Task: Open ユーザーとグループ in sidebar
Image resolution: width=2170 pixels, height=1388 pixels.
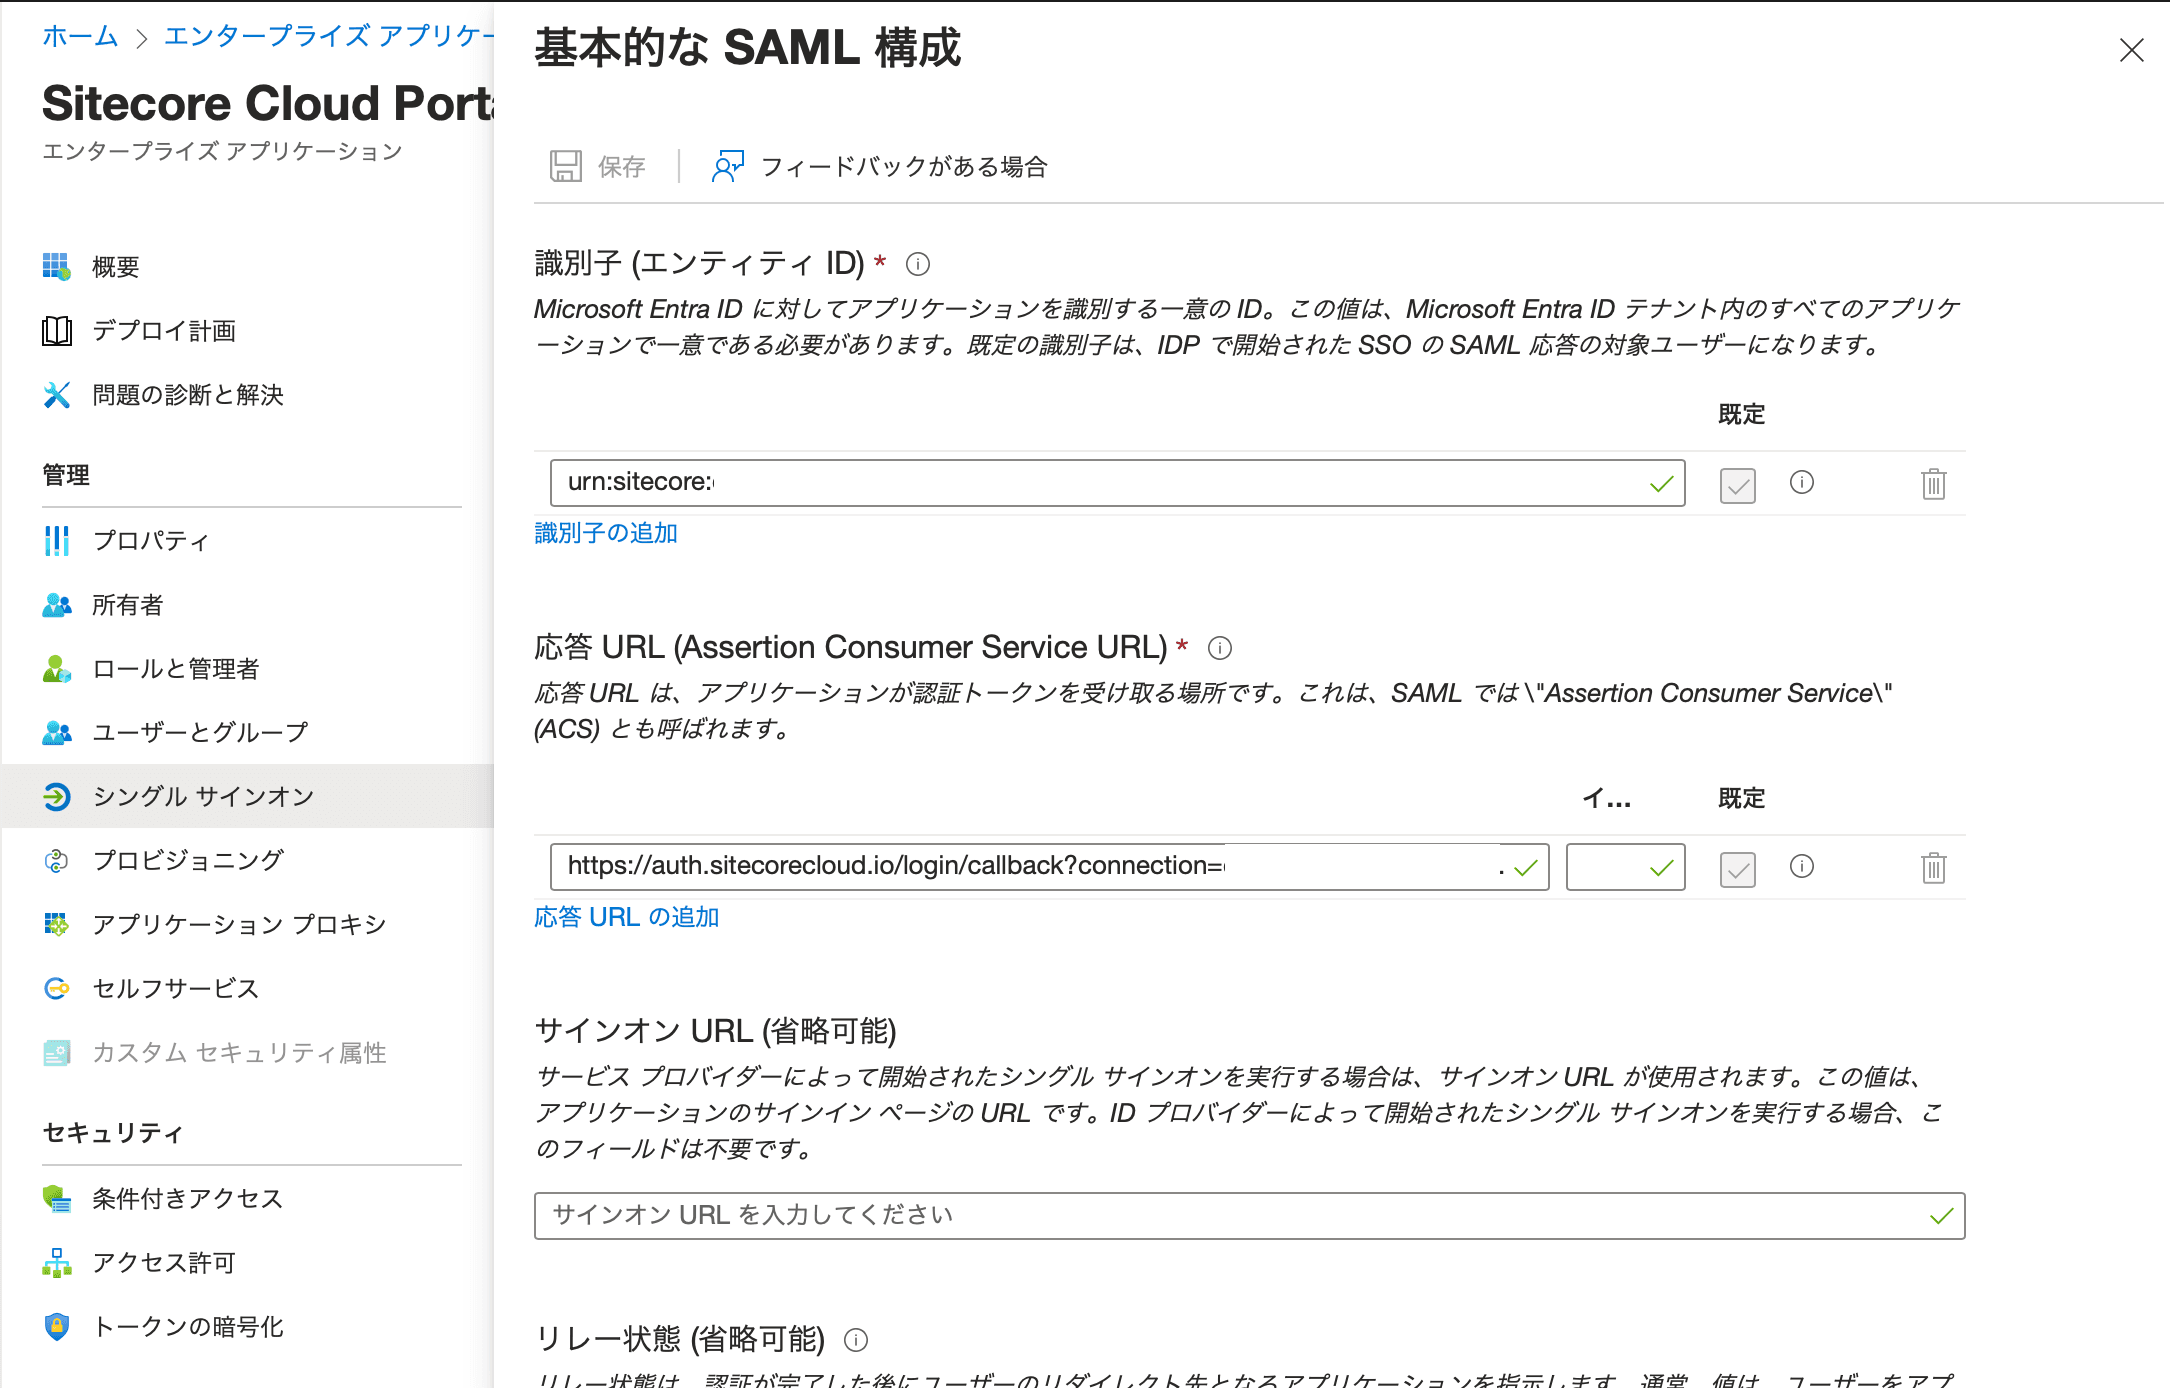Action: 199,732
